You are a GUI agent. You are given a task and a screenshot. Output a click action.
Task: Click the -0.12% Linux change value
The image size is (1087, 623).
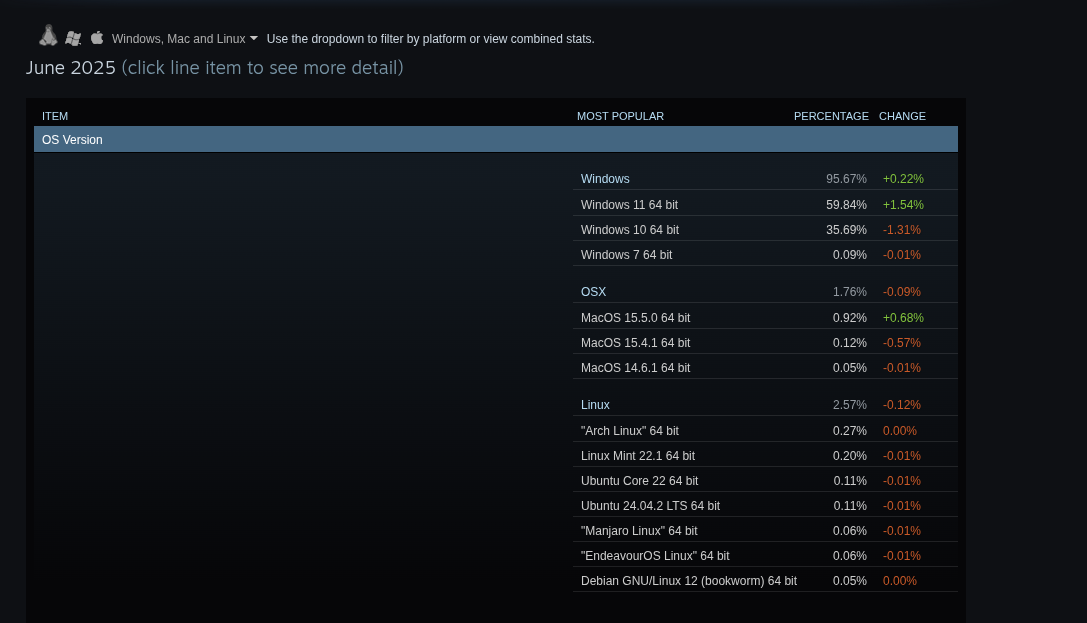coord(901,405)
